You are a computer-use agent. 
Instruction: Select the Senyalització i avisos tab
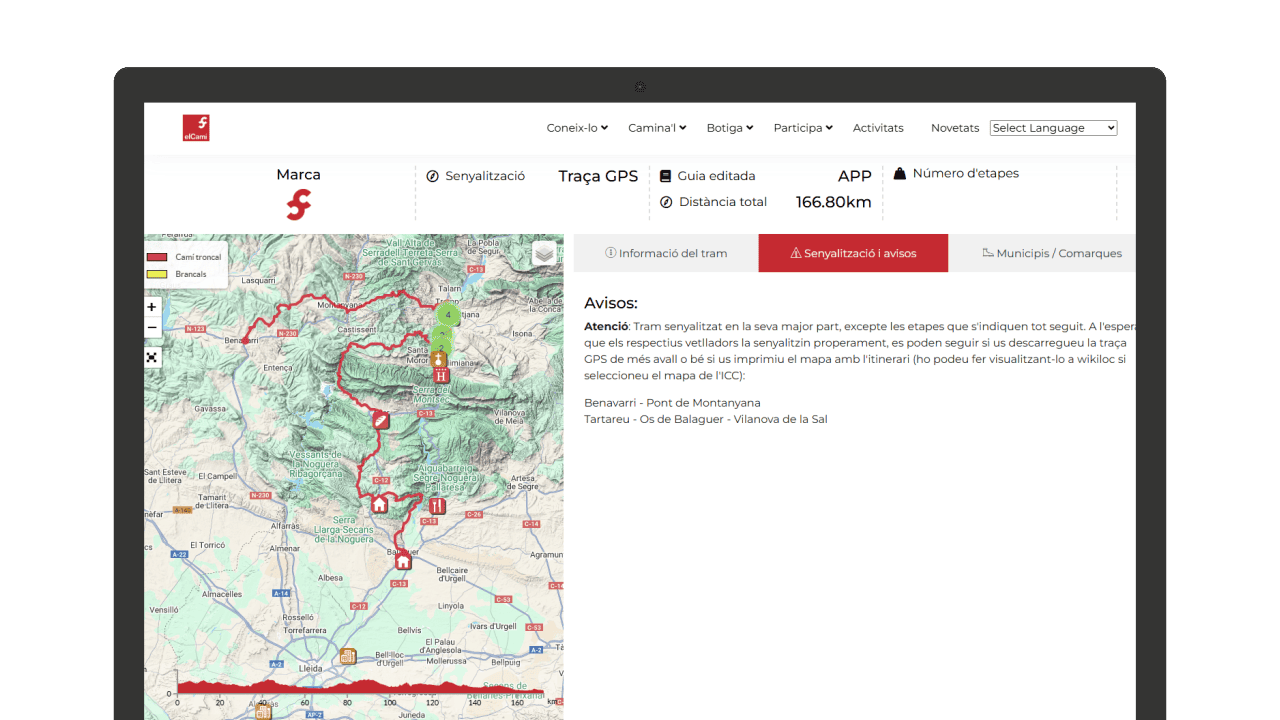pos(853,253)
